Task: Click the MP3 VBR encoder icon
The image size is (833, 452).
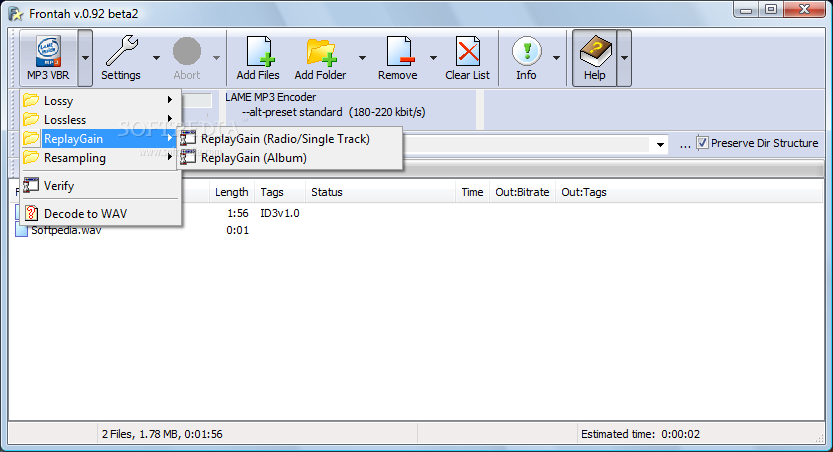Action: coord(48,52)
